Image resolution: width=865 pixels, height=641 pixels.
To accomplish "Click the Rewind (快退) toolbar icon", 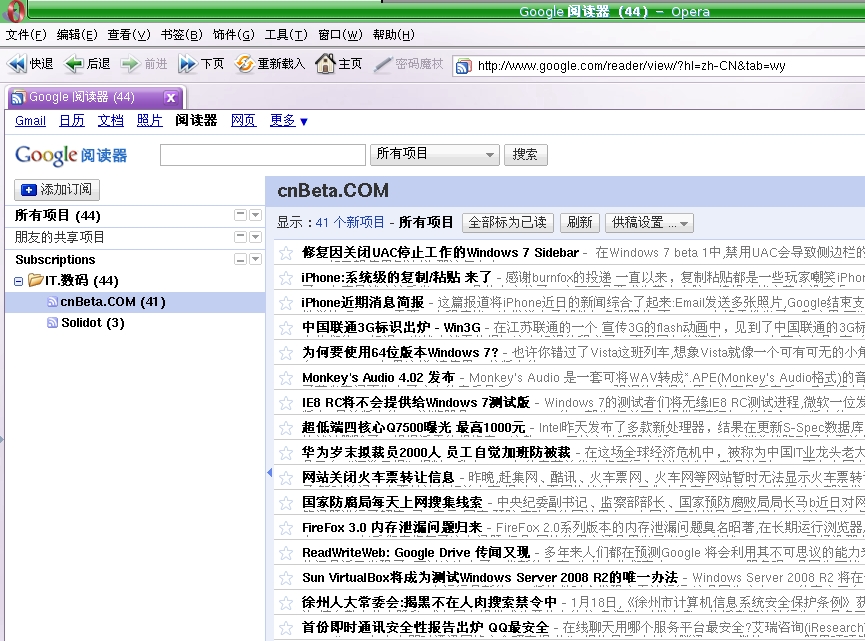I will pyautogui.click(x=17, y=64).
